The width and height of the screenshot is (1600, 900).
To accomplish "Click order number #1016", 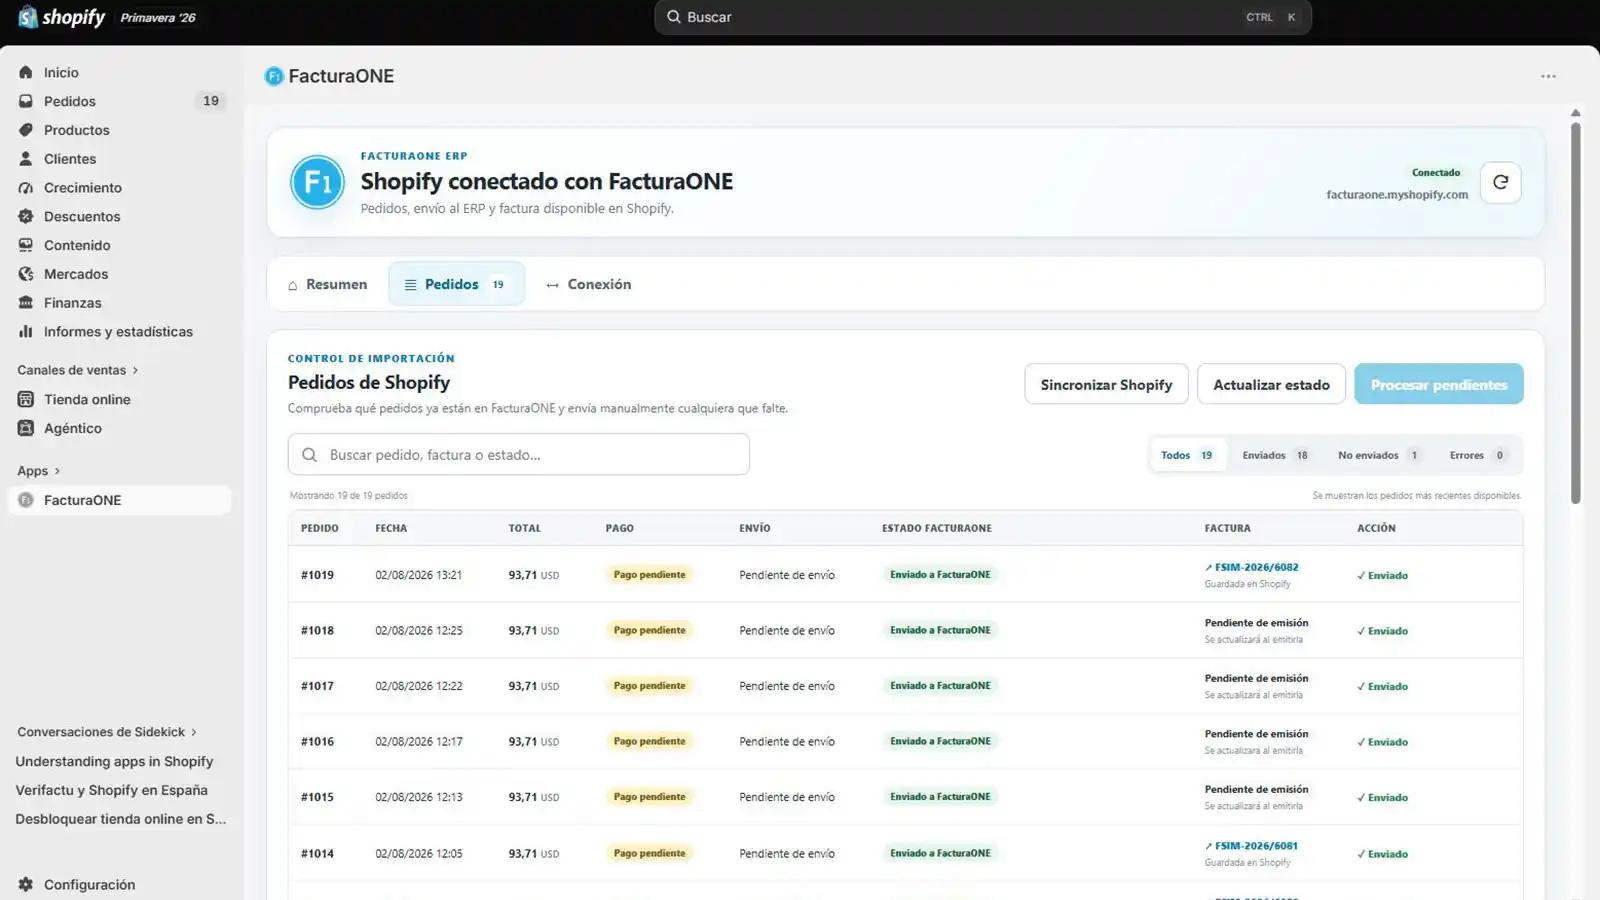I will coord(317,742).
